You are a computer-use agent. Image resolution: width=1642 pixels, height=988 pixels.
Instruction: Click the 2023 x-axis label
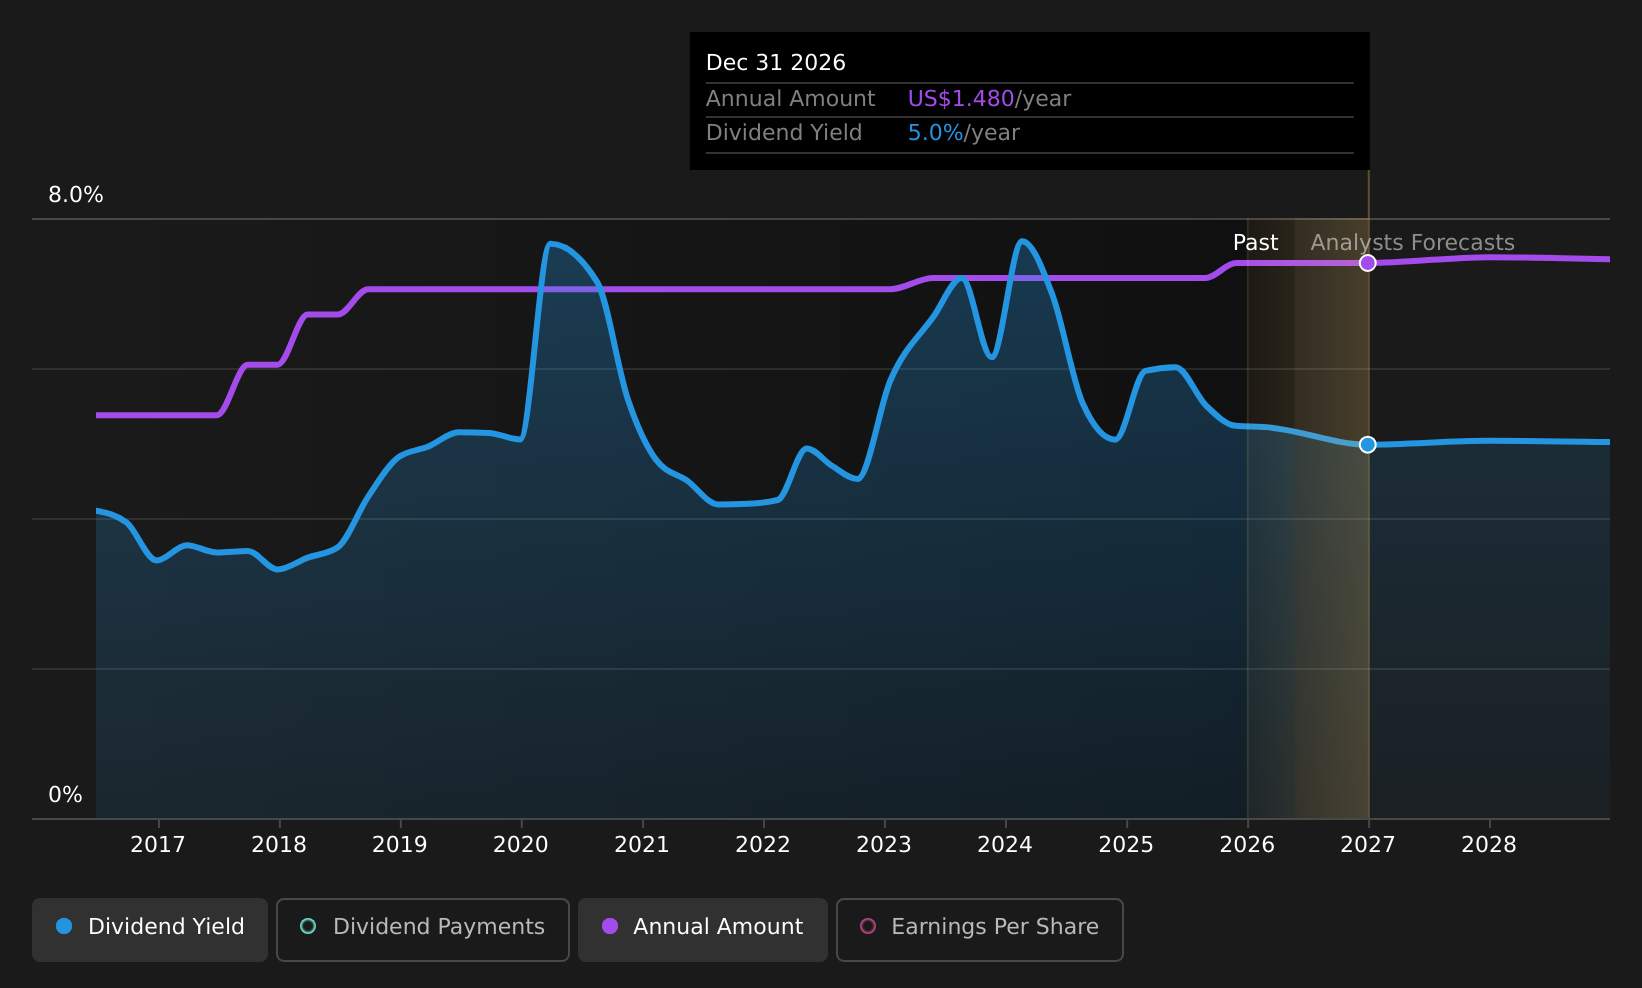pyautogui.click(x=884, y=845)
